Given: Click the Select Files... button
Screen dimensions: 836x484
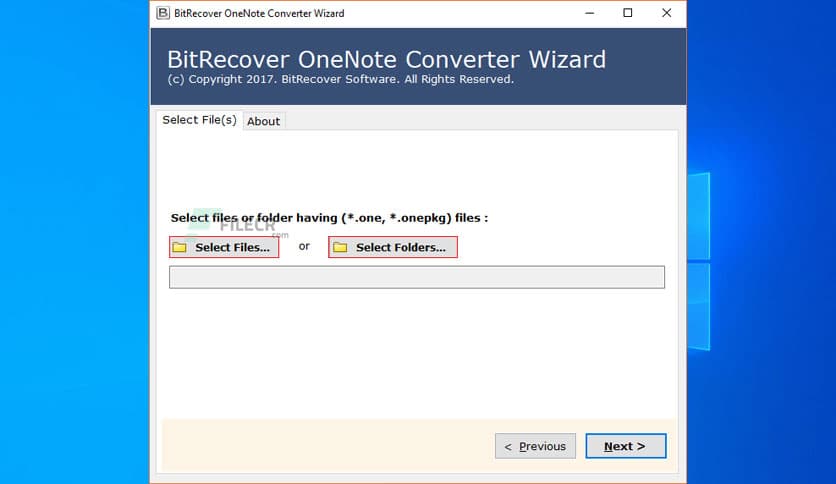Looking at the screenshot, I should [224, 247].
